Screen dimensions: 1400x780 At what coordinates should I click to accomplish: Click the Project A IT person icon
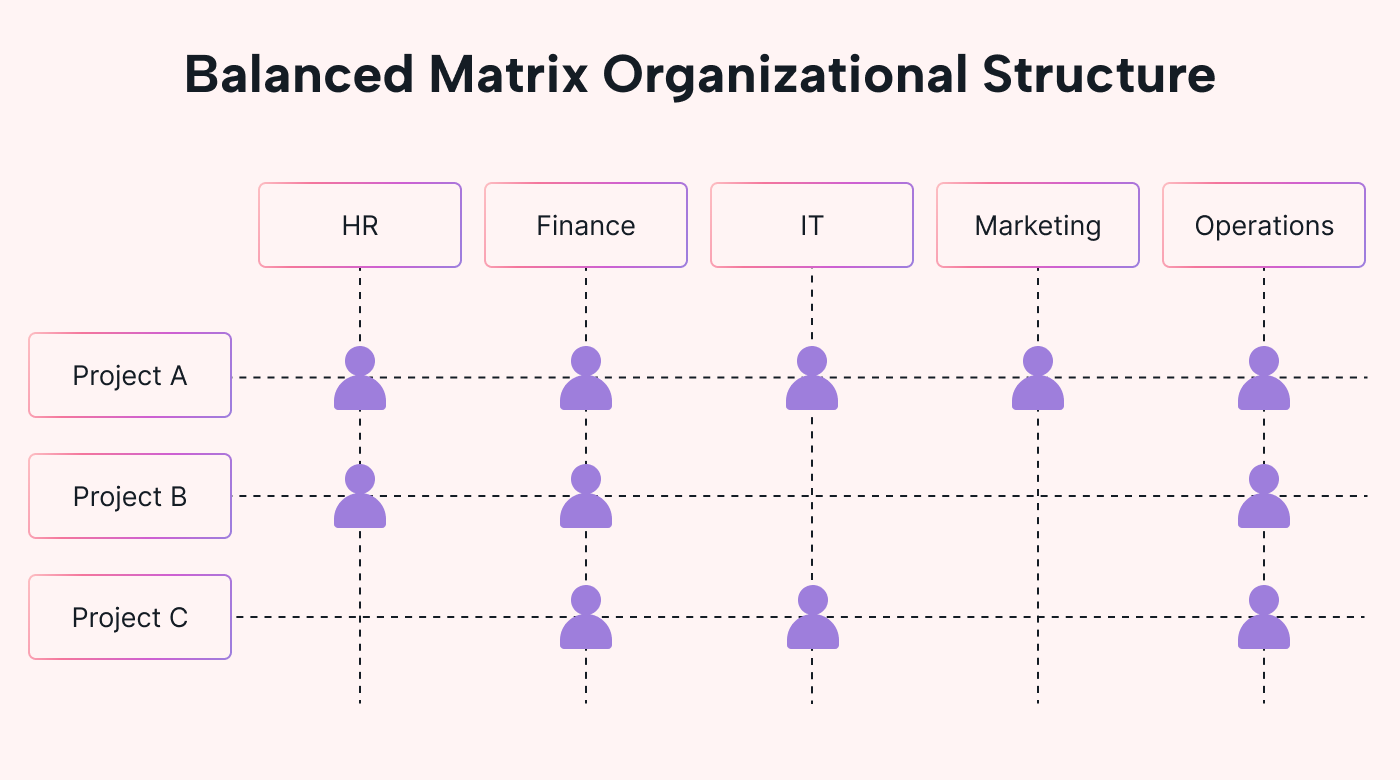click(x=812, y=379)
